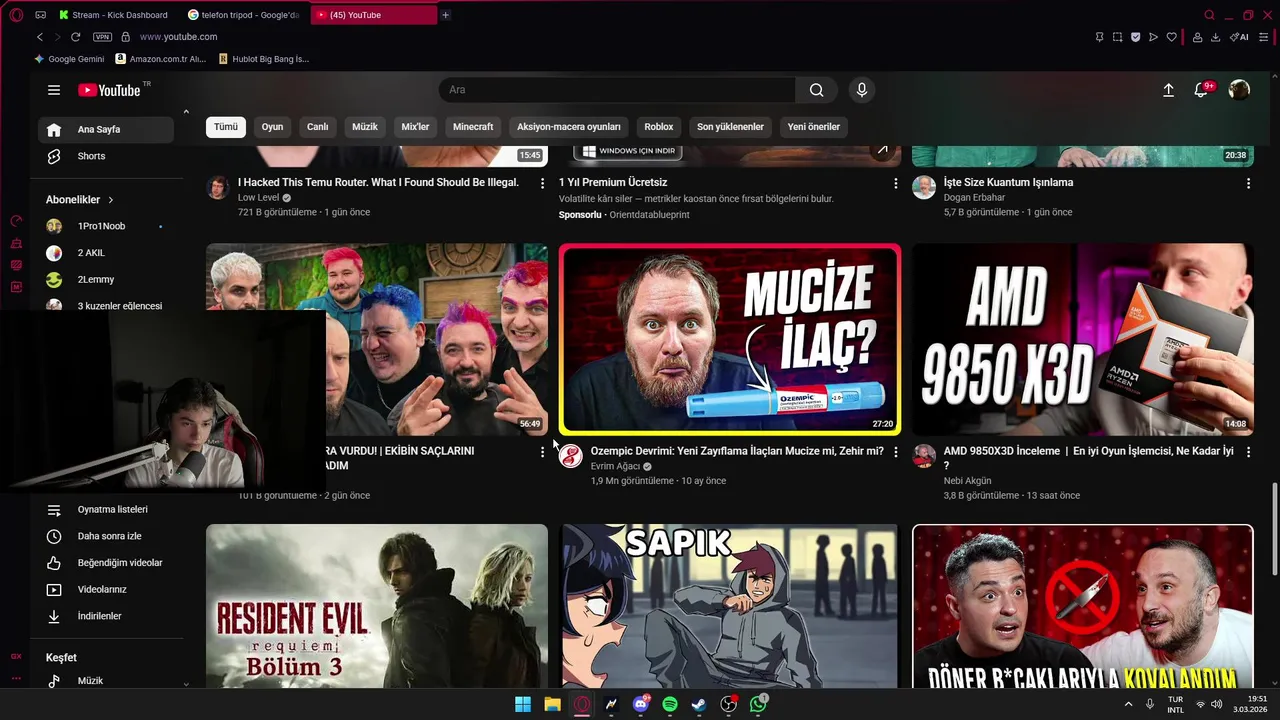Screen dimensions: 1280x720
Task: Toggle the ad blocker shield icon
Action: [1135, 37]
